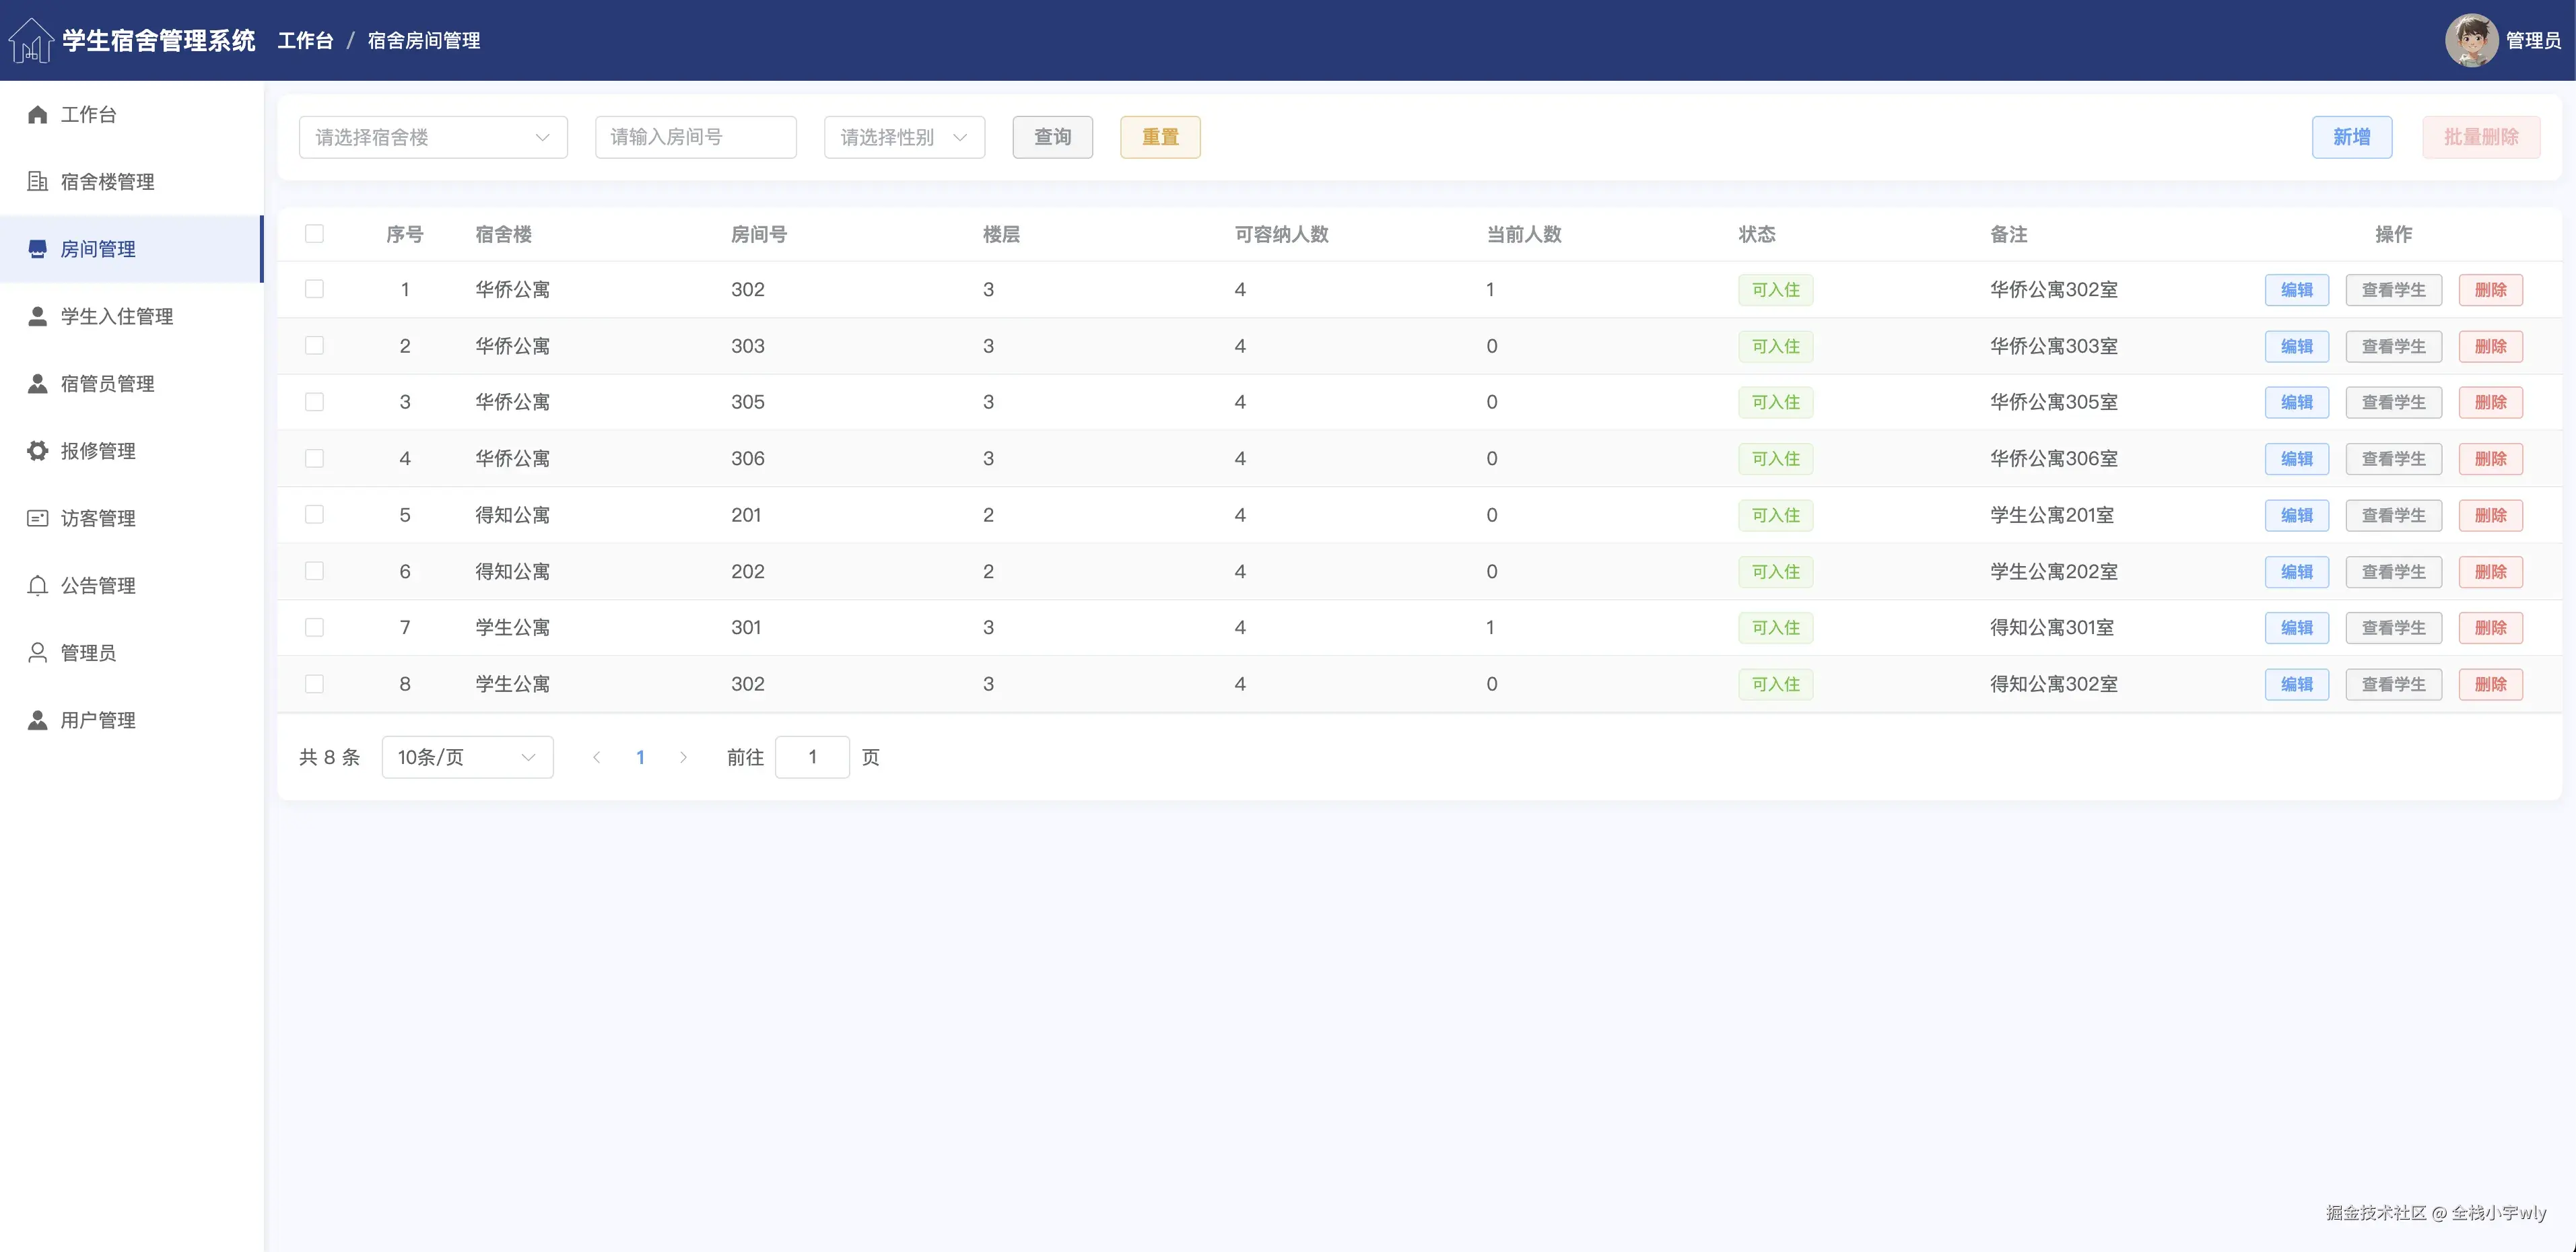Click 查看学生 for 学生公寓 room 301
This screenshot has height=1252, width=2576.
click(x=2393, y=628)
